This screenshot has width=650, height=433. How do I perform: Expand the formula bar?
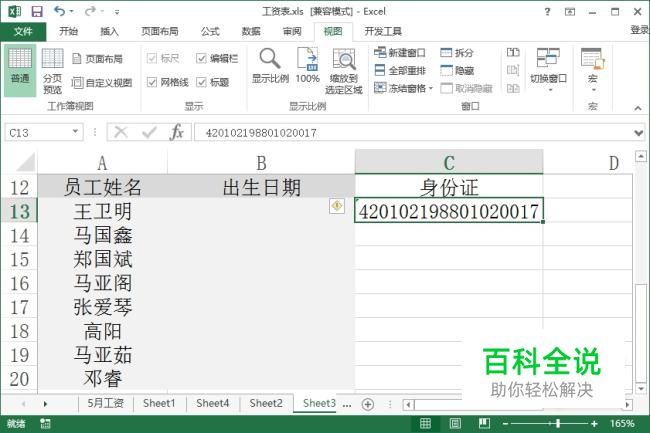(638, 133)
